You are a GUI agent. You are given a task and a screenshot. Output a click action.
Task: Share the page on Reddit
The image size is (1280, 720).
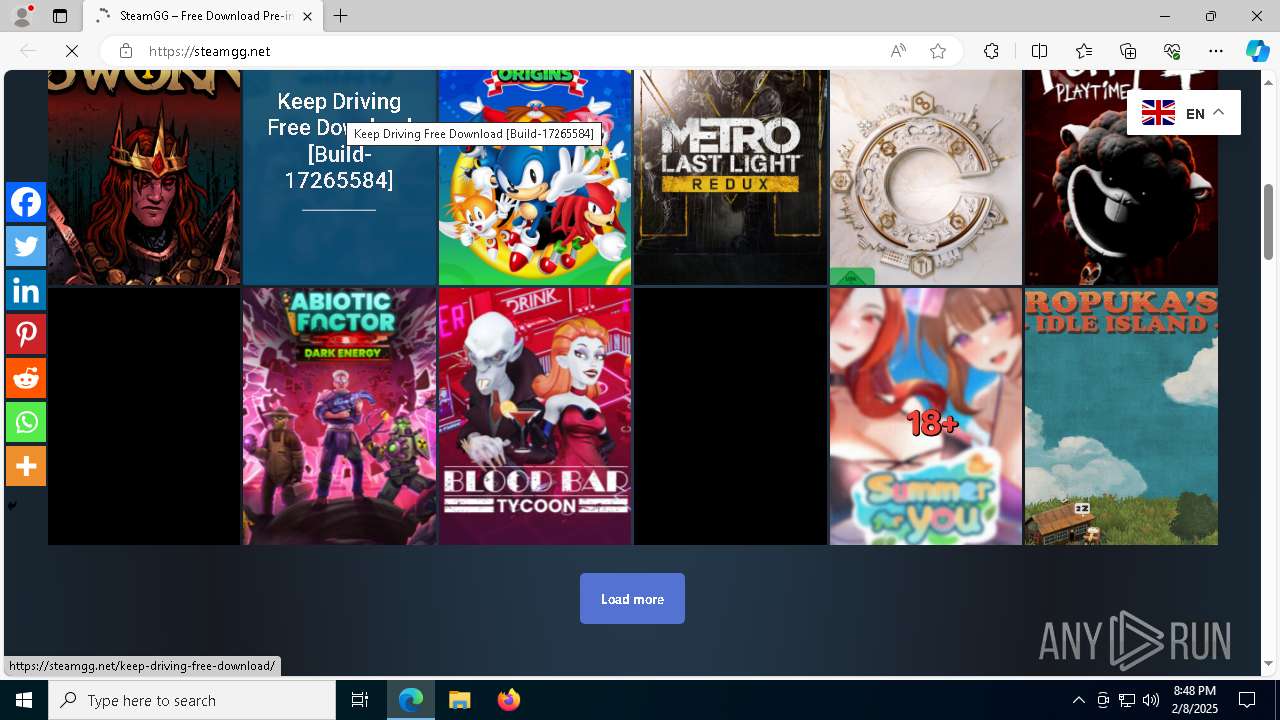point(26,378)
